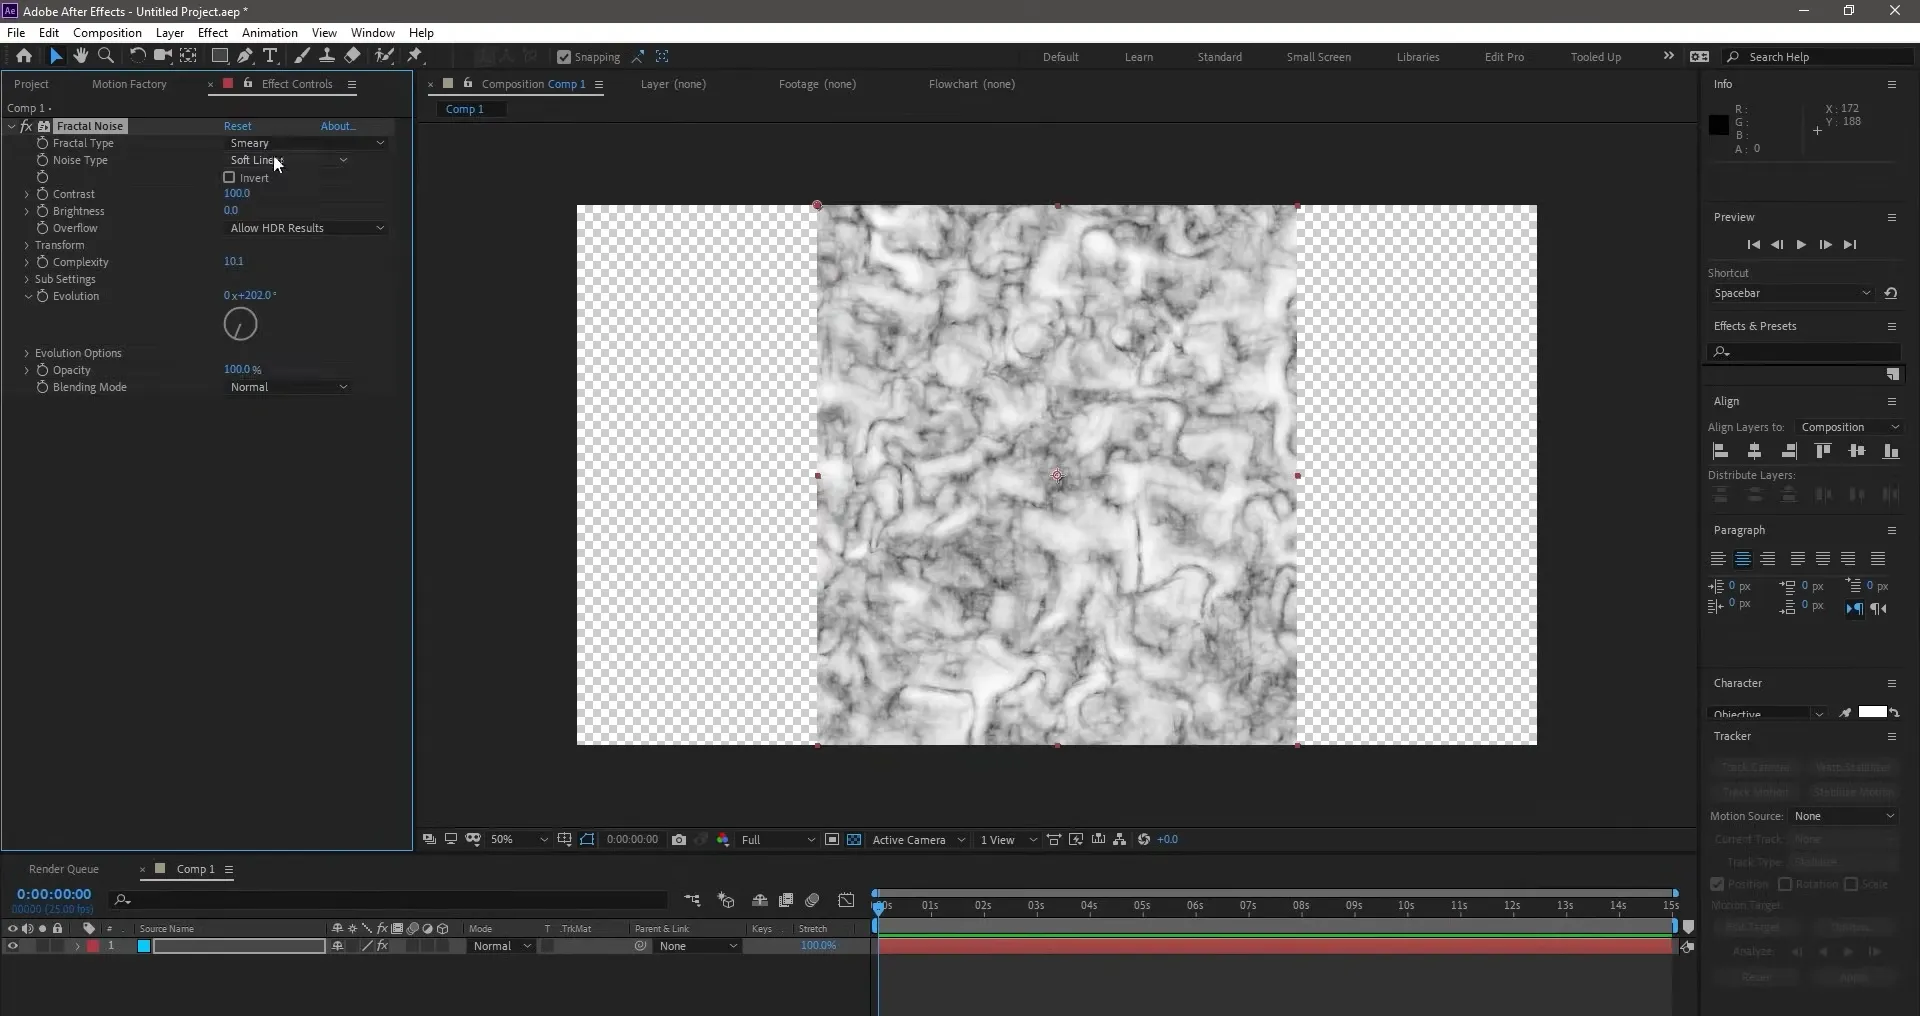
Task: Toggle mask and shape path visibility icon
Action: (587, 840)
